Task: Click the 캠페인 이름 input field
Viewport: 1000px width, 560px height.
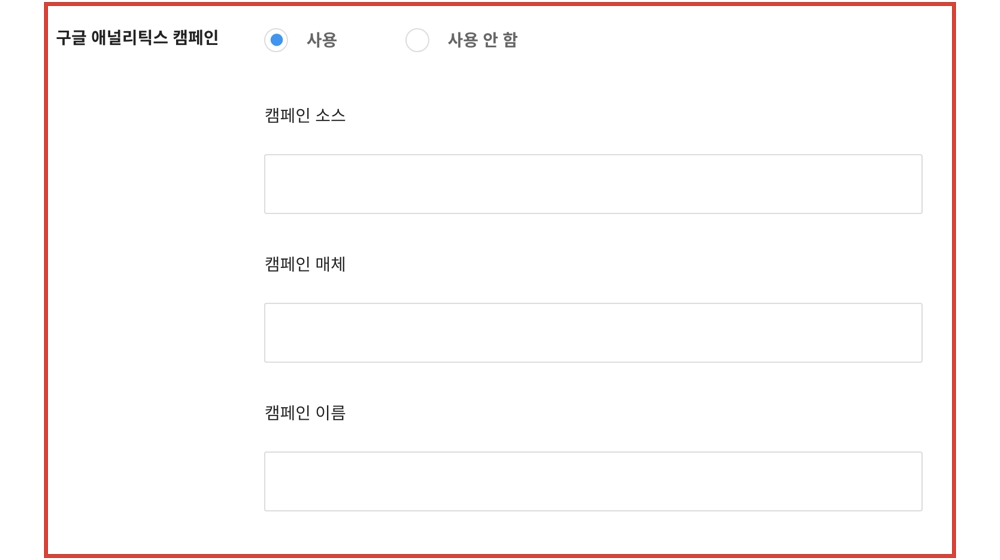Action: pyautogui.click(x=592, y=481)
